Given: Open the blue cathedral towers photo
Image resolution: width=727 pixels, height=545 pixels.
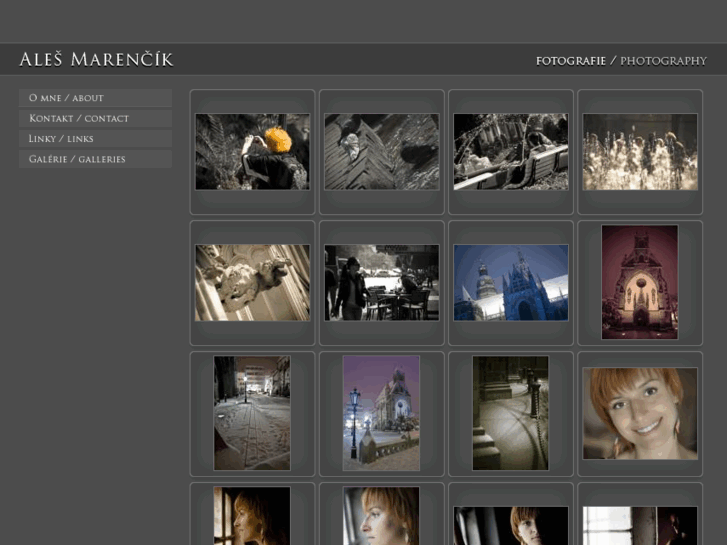Looking at the screenshot, I should pos(511,283).
